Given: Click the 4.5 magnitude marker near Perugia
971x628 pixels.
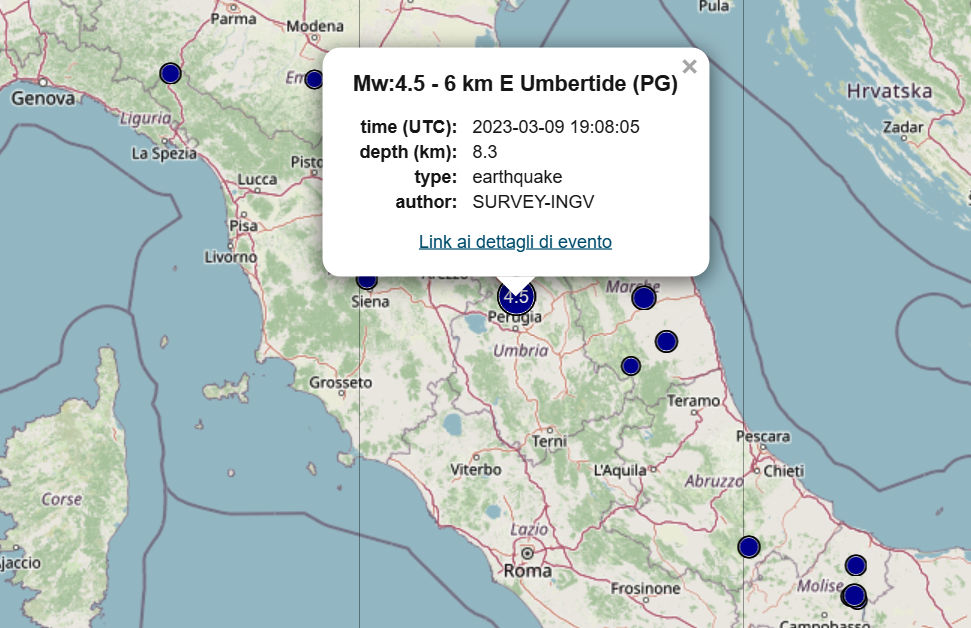Looking at the screenshot, I should [x=516, y=297].
